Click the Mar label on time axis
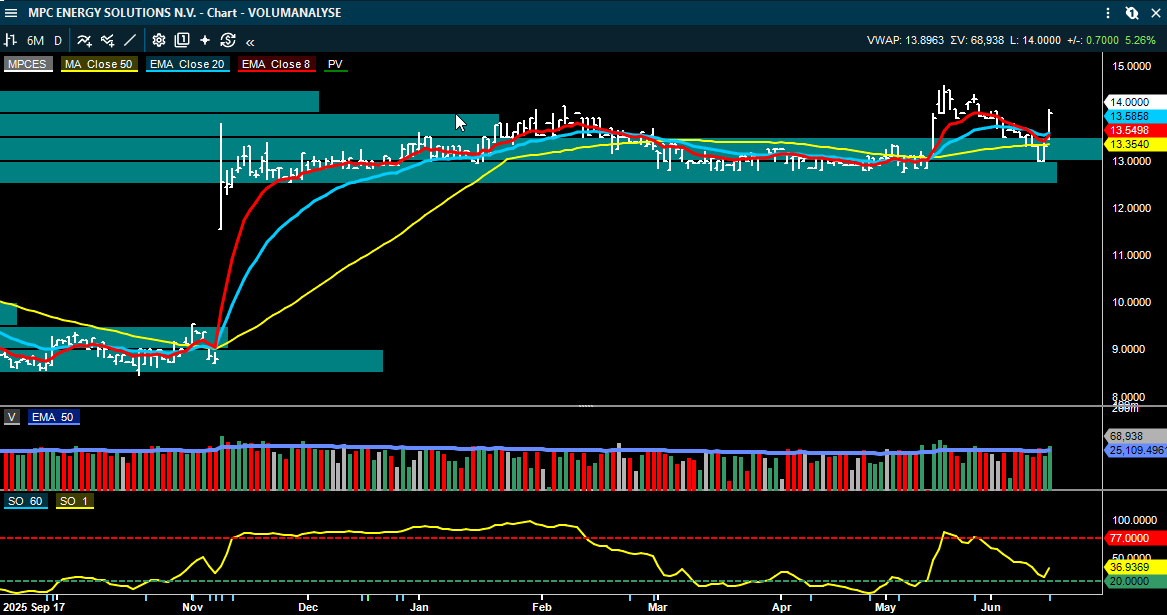 (x=657, y=607)
